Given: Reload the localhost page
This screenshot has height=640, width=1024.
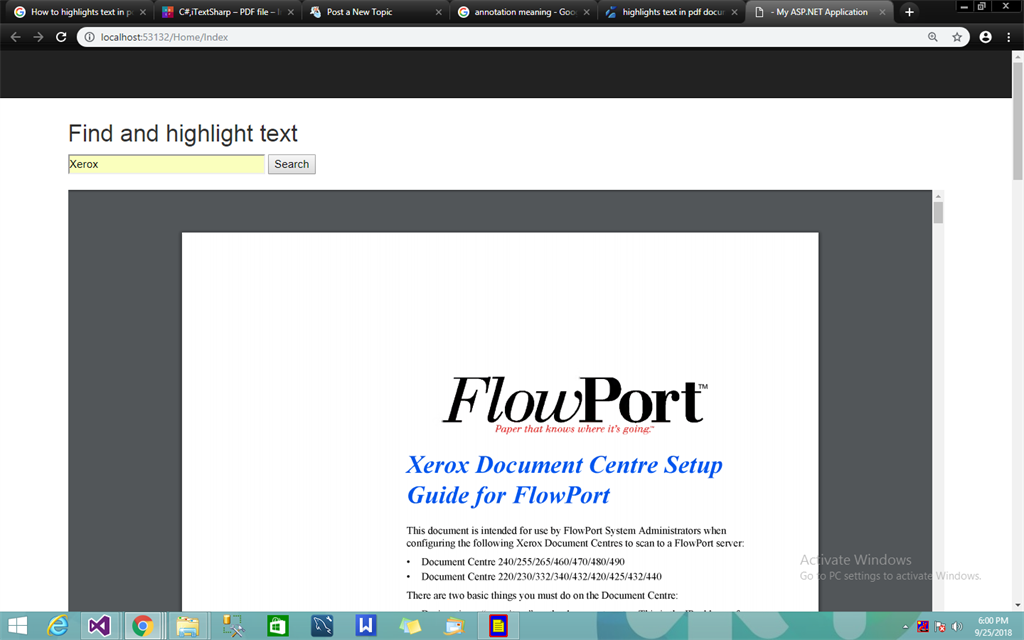Looking at the screenshot, I should (x=61, y=37).
